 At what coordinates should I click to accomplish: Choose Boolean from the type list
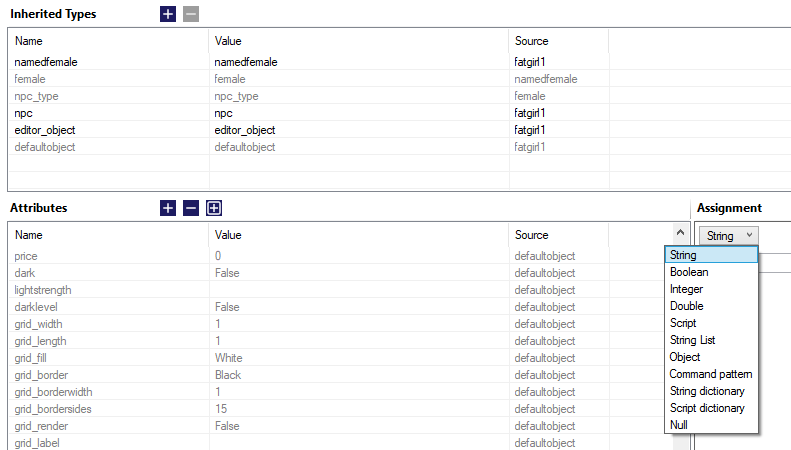[x=688, y=272]
